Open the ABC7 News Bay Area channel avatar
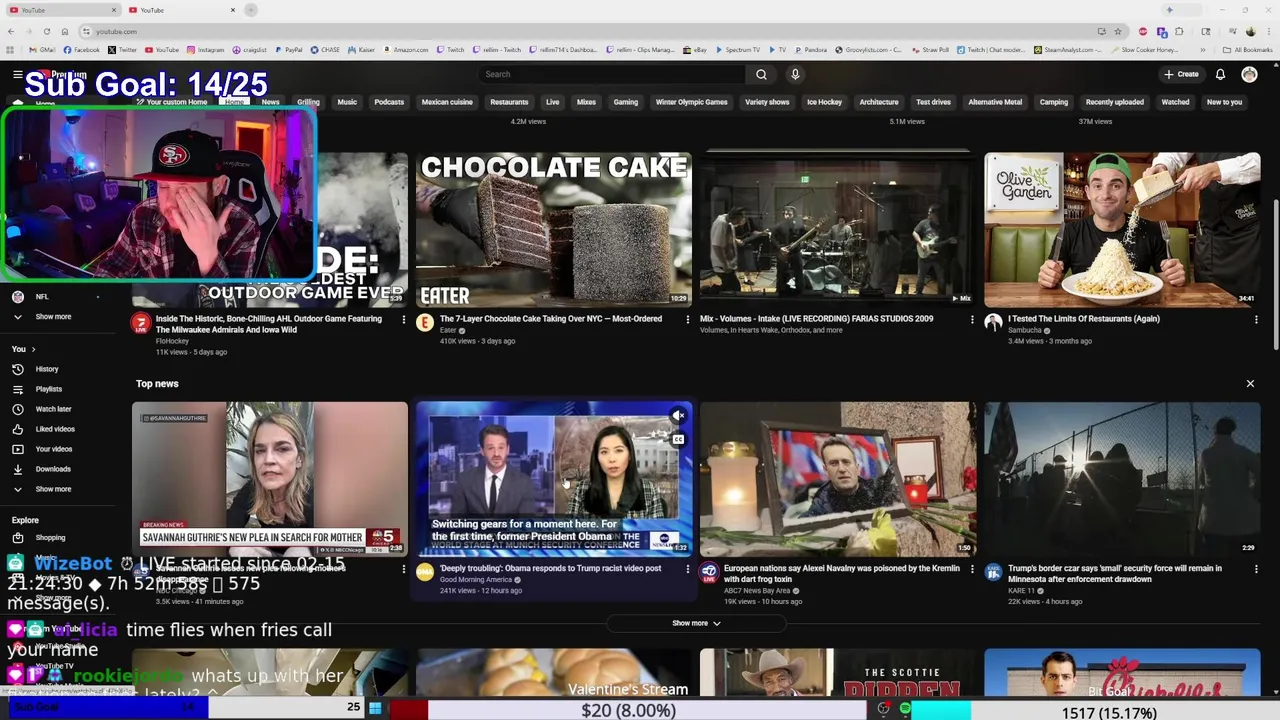1280x720 pixels. (709, 572)
